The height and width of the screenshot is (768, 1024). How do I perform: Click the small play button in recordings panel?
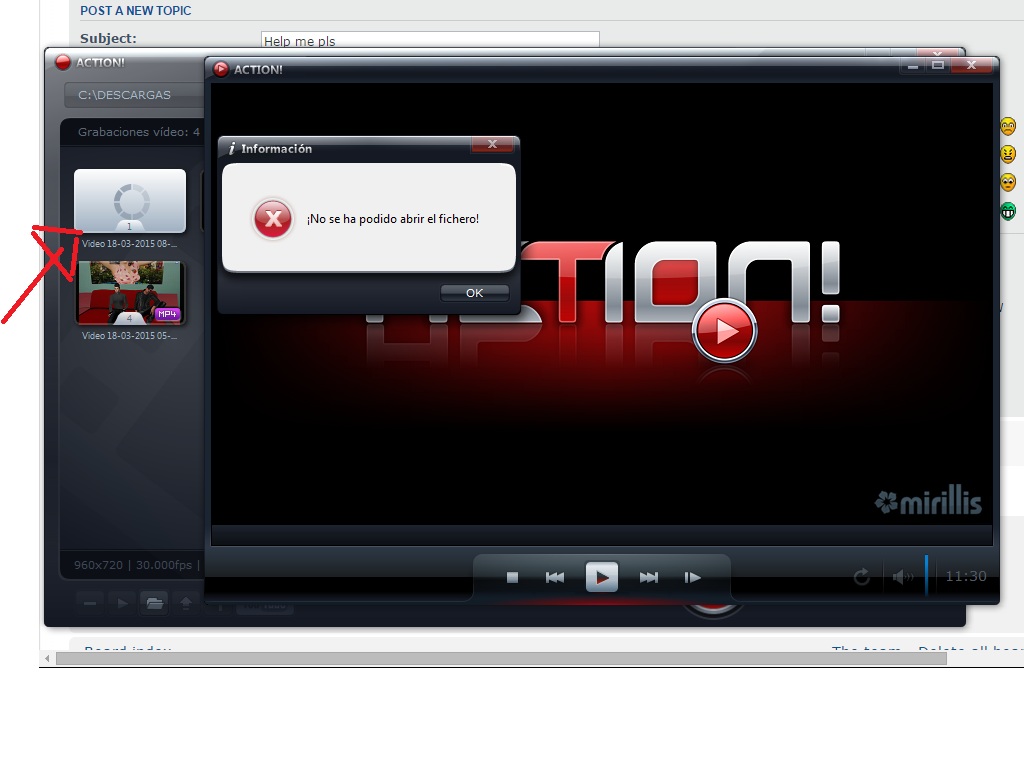pyautogui.click(x=122, y=603)
